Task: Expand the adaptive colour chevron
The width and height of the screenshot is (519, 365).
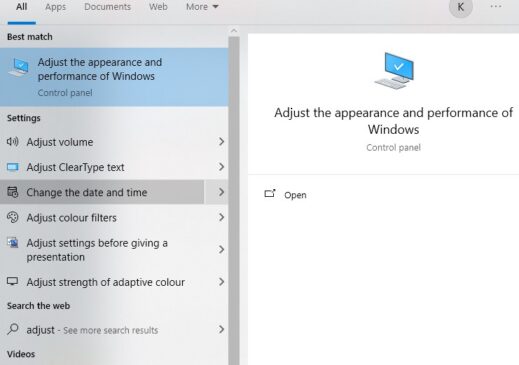Action: 221,282
